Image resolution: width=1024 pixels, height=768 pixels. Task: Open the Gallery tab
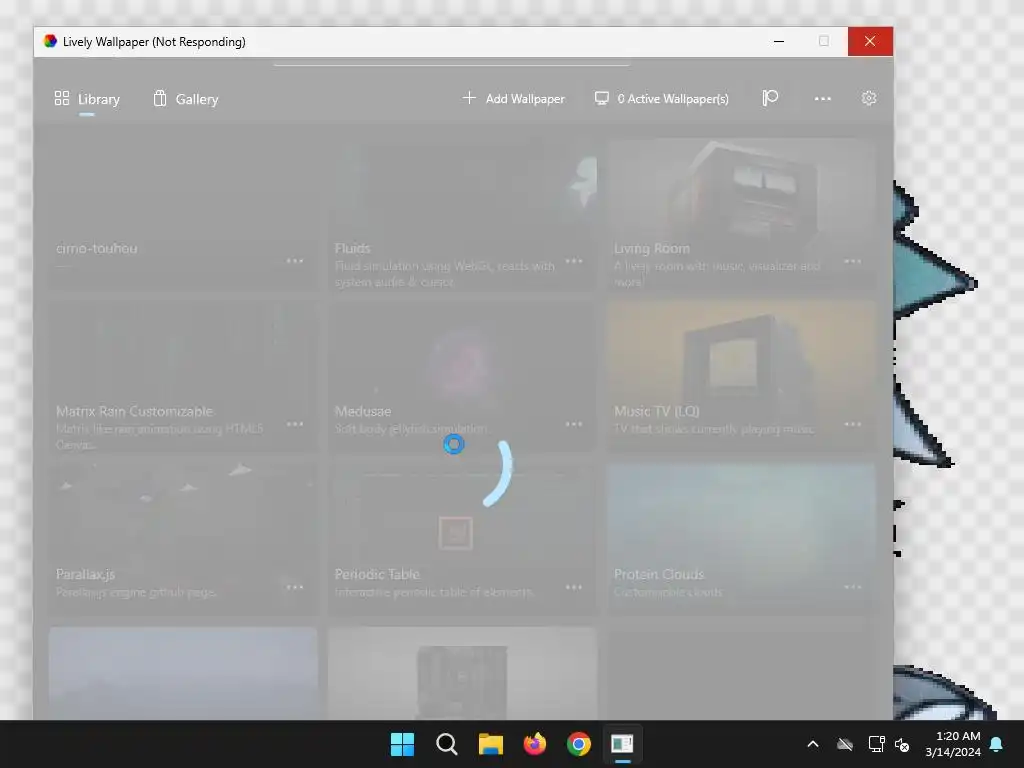186,99
